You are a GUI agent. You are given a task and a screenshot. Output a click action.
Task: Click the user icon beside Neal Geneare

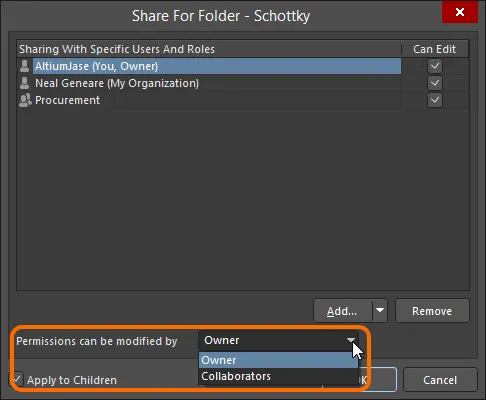click(24, 83)
